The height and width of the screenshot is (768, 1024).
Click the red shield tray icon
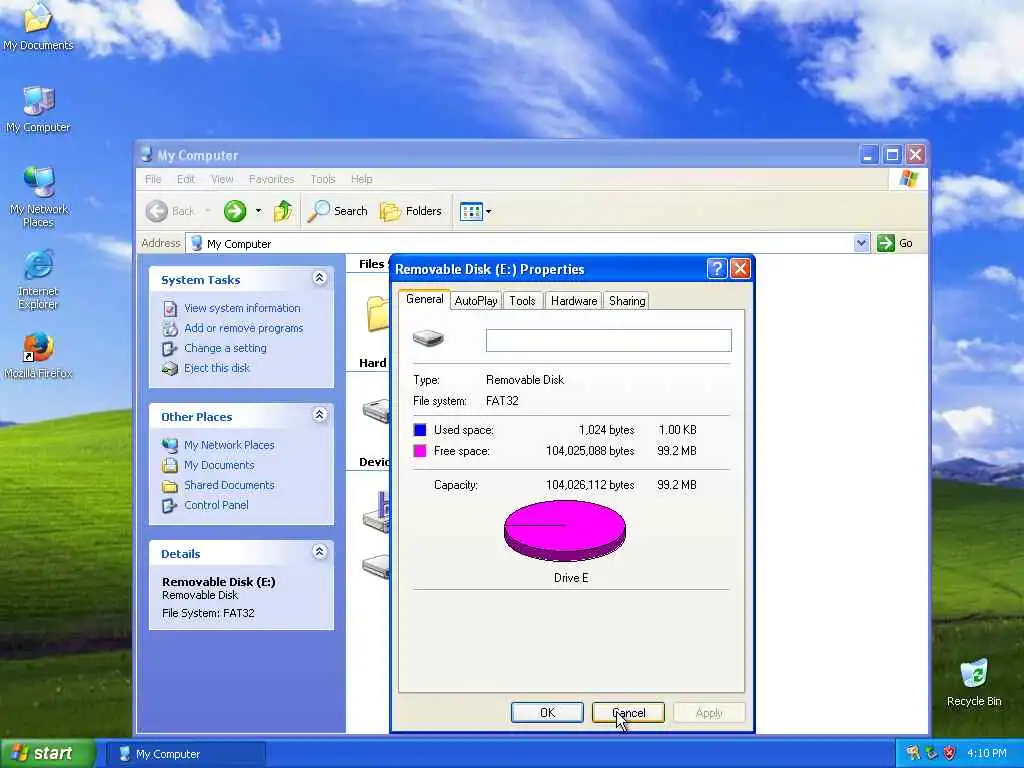(x=950, y=753)
